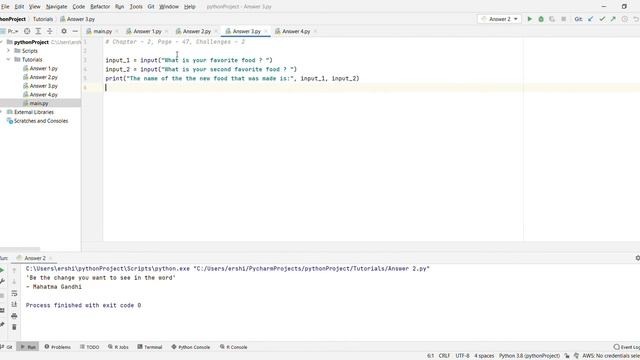Viewport: 640px width, 360px height.
Task: Start debugging with the bug icon
Action: click(x=541, y=19)
